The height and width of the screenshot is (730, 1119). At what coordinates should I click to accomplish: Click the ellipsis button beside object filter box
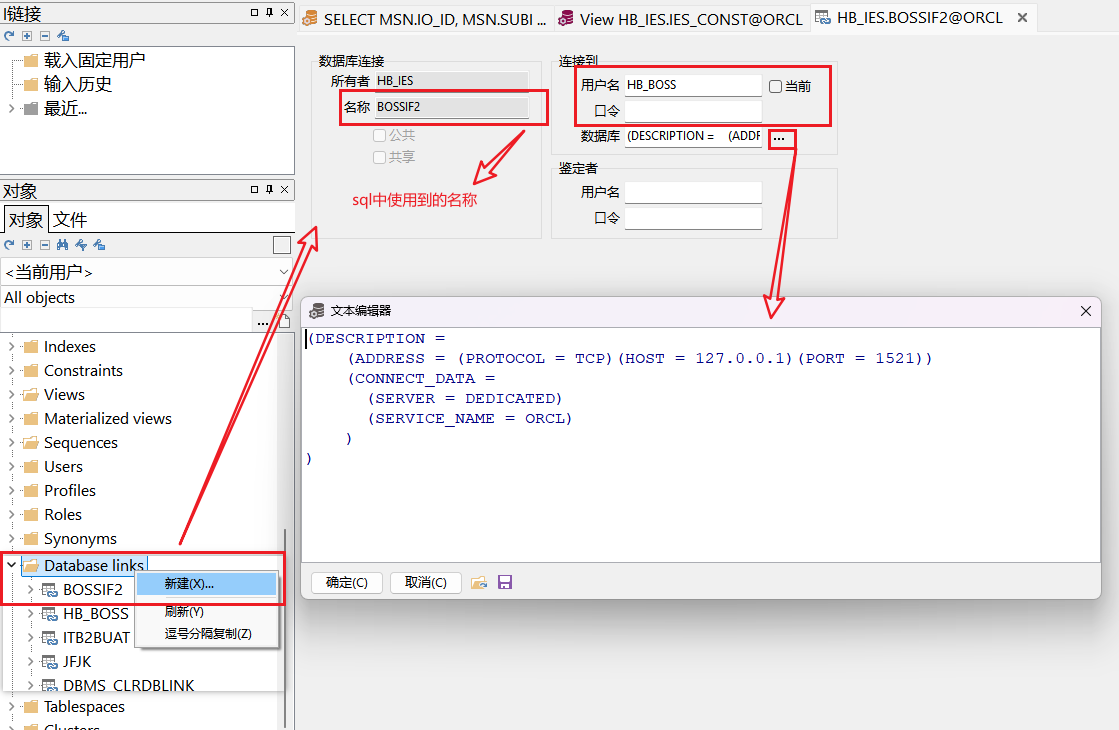tap(263, 323)
